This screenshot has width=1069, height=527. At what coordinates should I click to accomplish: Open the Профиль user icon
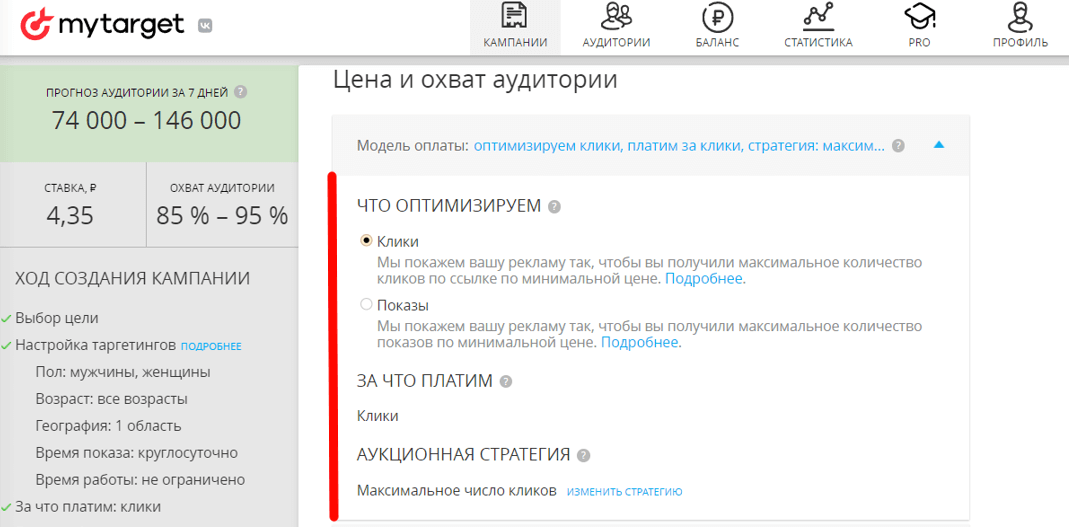coord(1020,17)
